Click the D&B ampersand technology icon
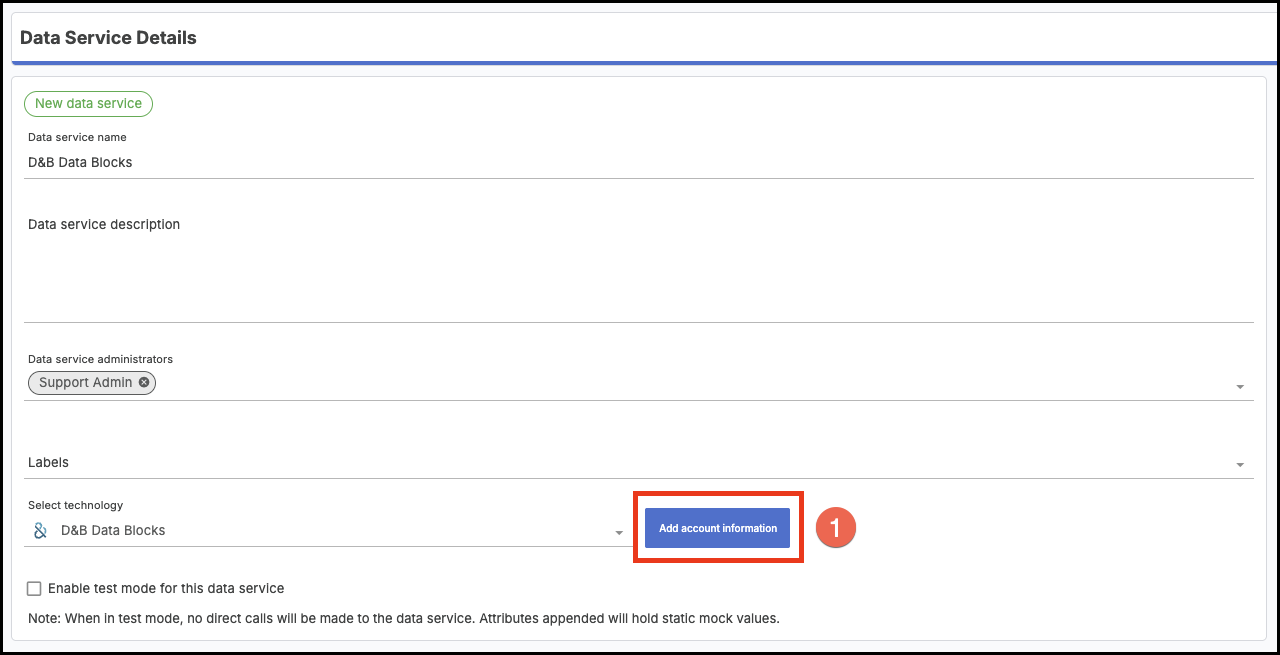Image resolution: width=1280 pixels, height=655 pixels. 41,531
